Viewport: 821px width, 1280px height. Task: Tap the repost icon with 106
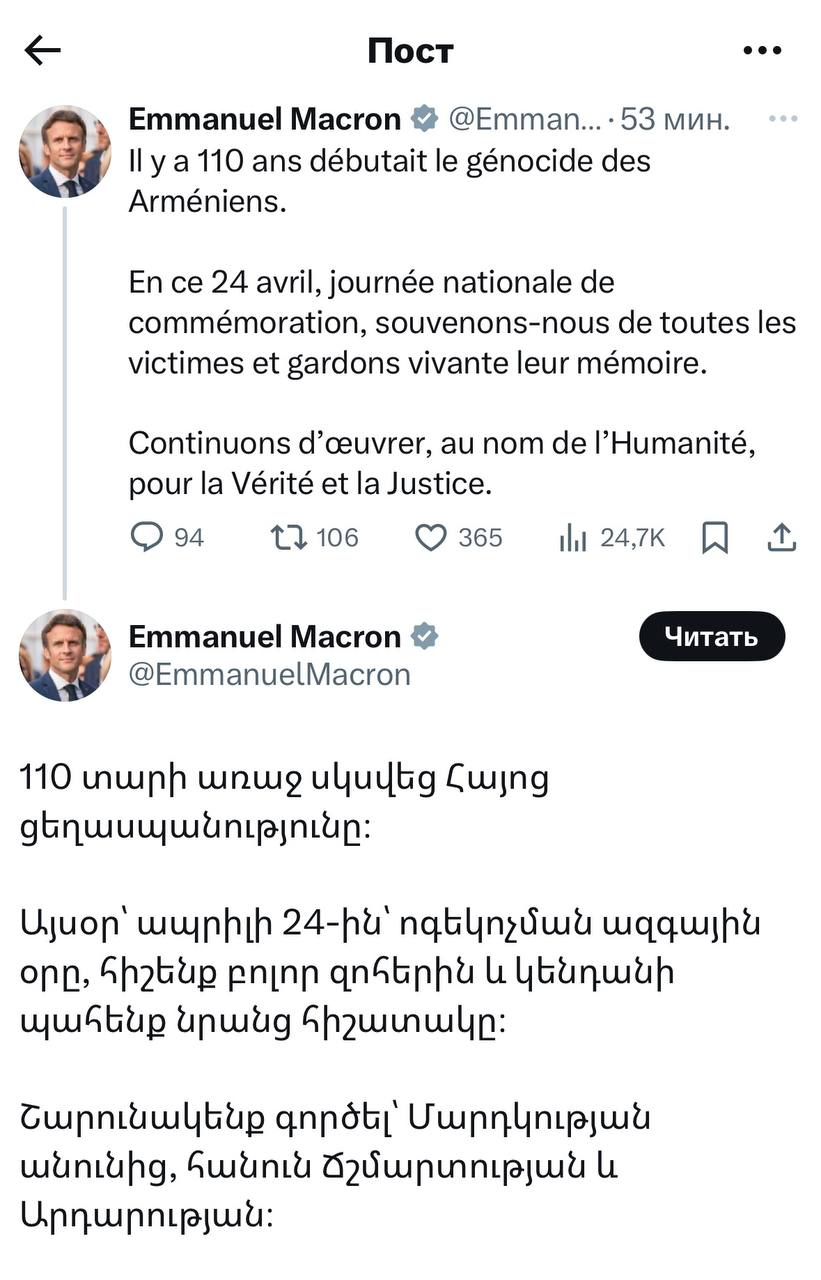pos(289,538)
